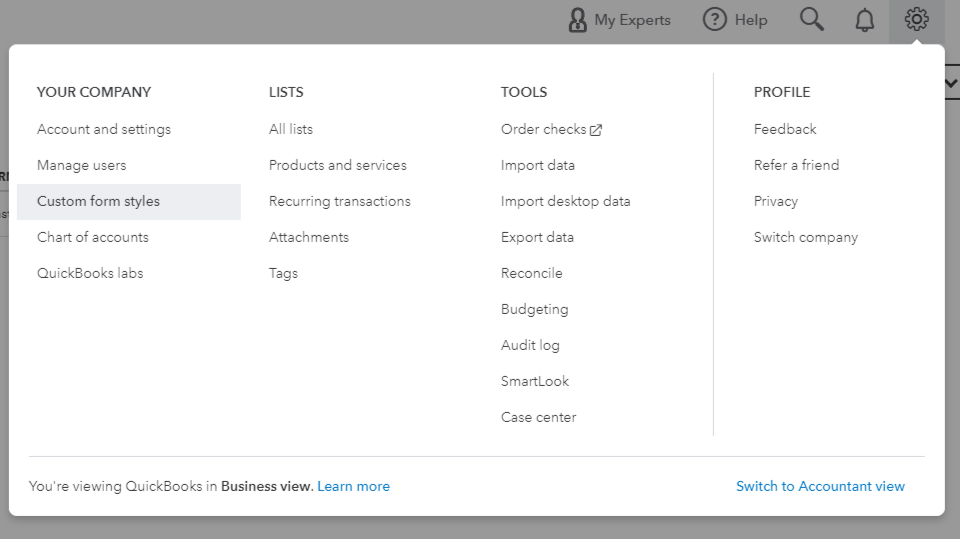Choose Import desktop data
This screenshot has height=539, width=960.
(x=566, y=201)
